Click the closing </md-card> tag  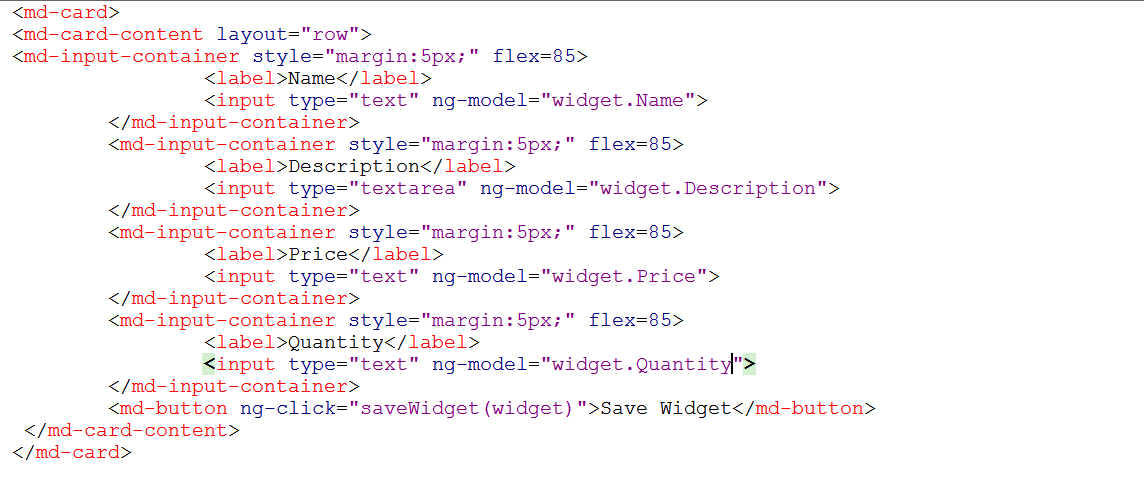(72, 452)
